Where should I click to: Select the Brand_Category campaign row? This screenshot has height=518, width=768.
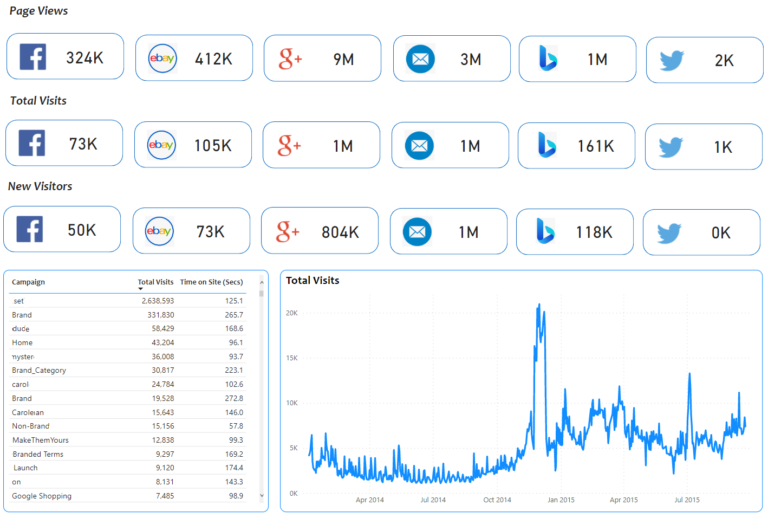(x=127, y=370)
